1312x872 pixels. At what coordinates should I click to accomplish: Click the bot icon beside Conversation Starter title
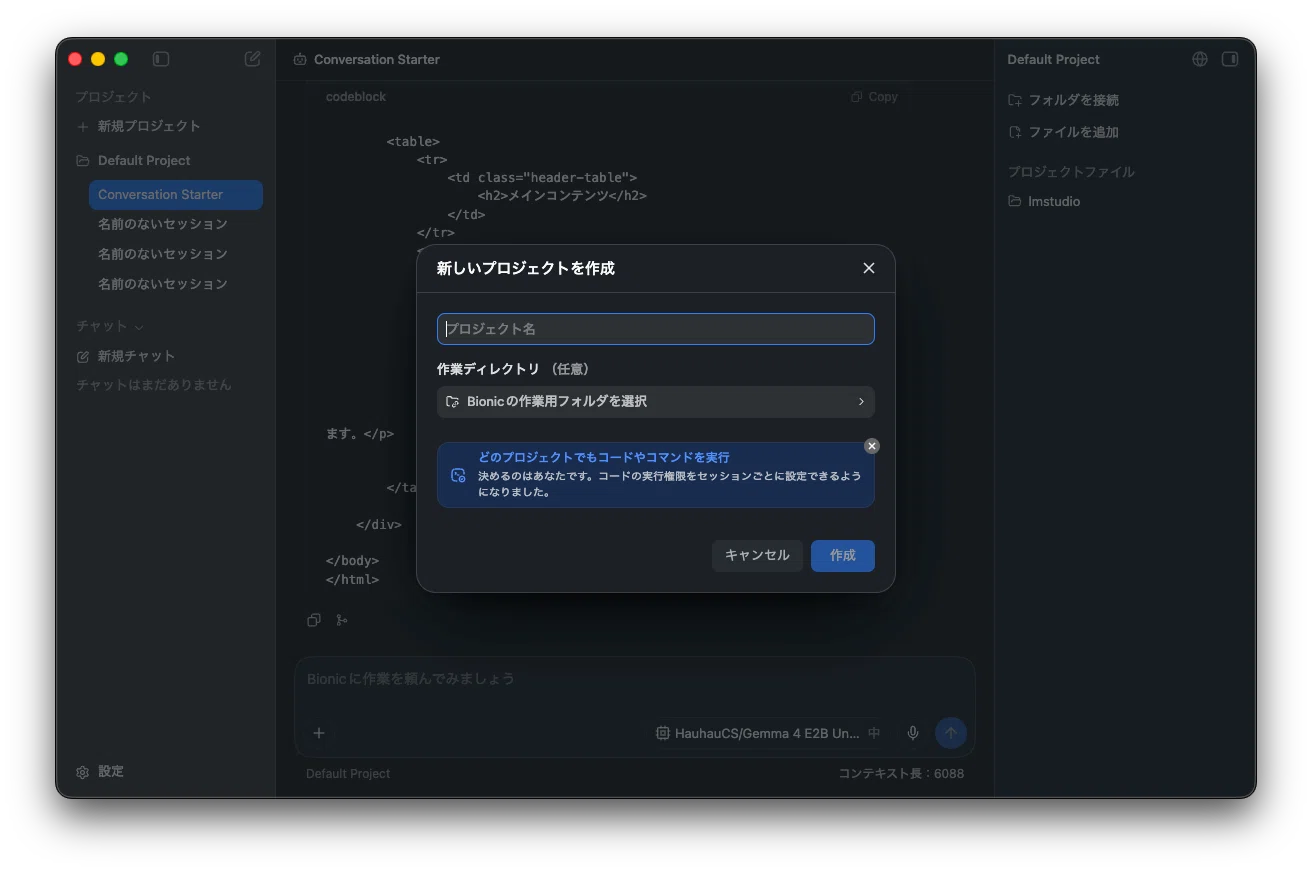click(300, 60)
